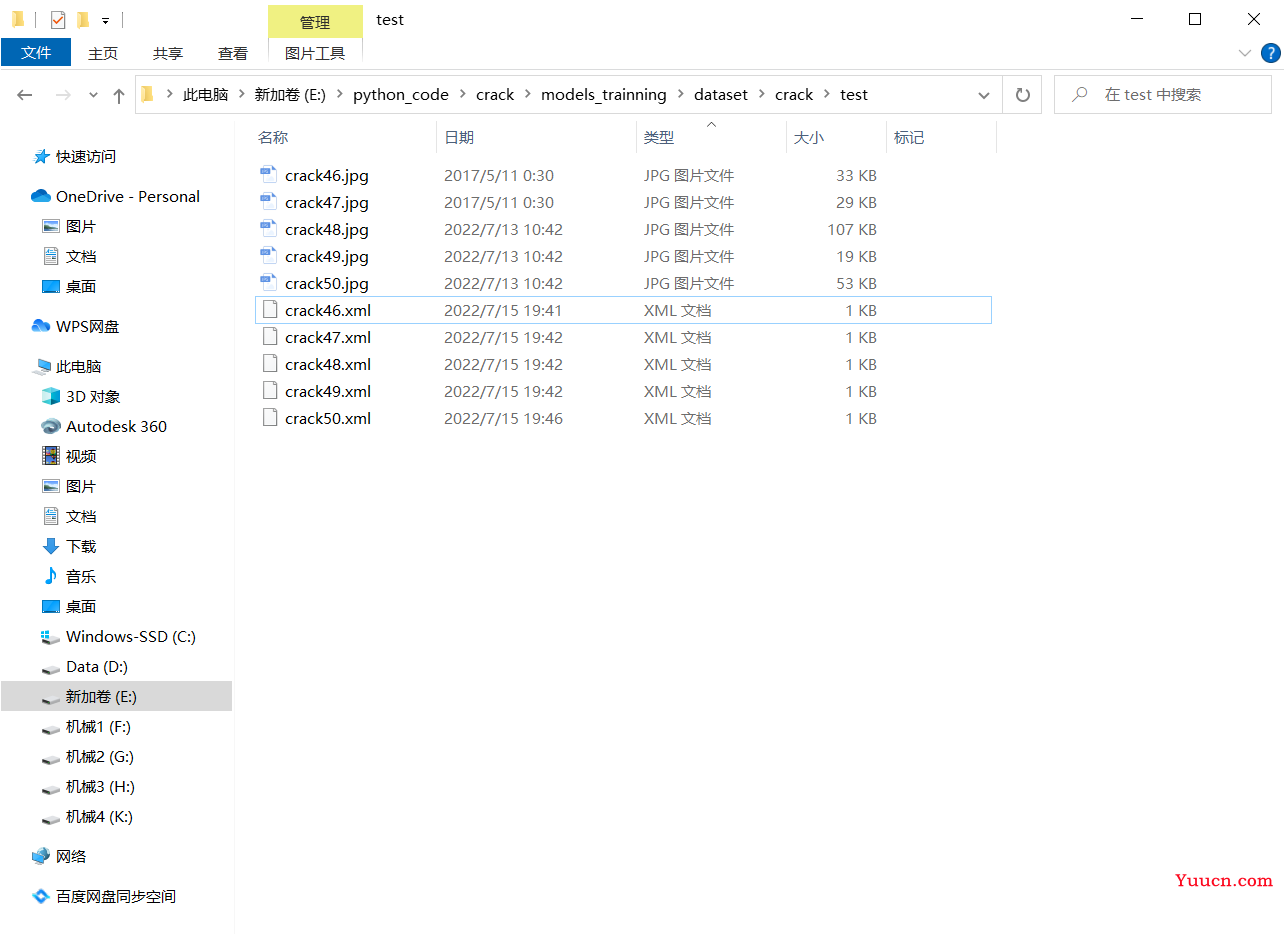
Task: Expand the ribbon using the chevron
Action: coord(1245,52)
